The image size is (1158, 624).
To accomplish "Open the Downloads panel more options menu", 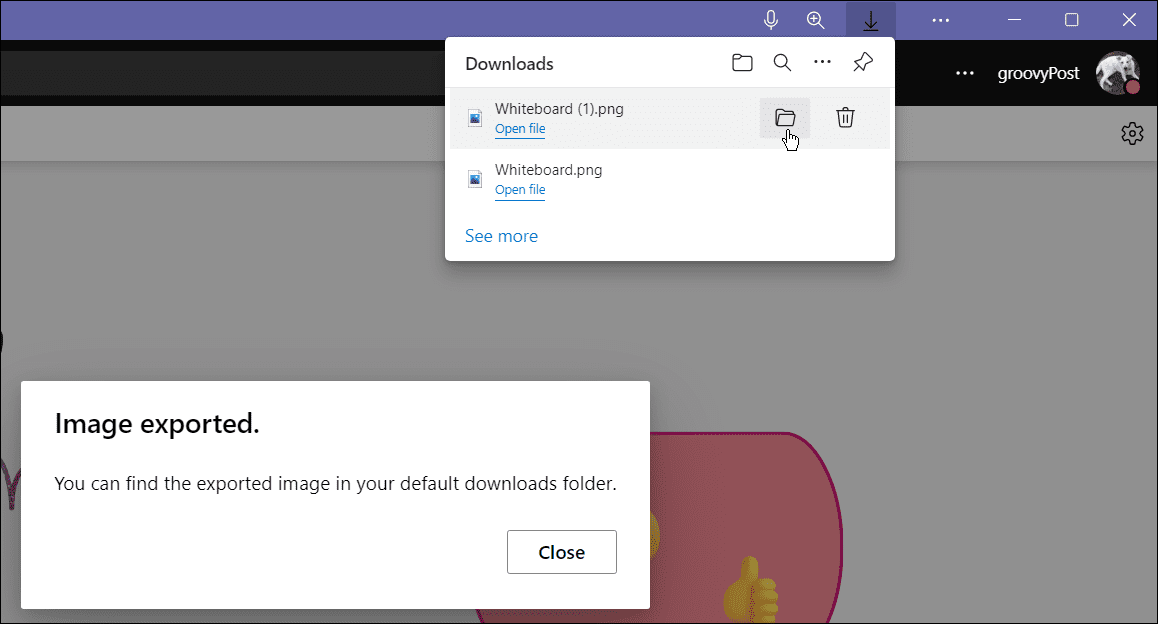I will [822, 62].
